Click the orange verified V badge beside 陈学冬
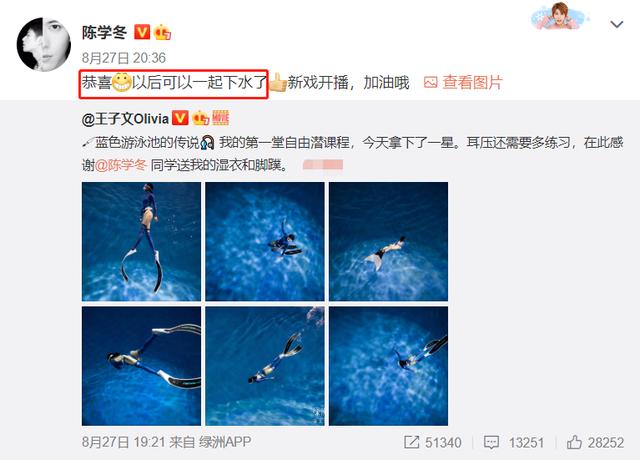640x460 pixels. coord(142,31)
